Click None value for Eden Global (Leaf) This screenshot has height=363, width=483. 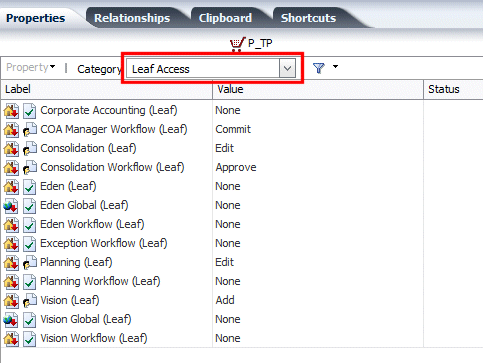tap(228, 205)
